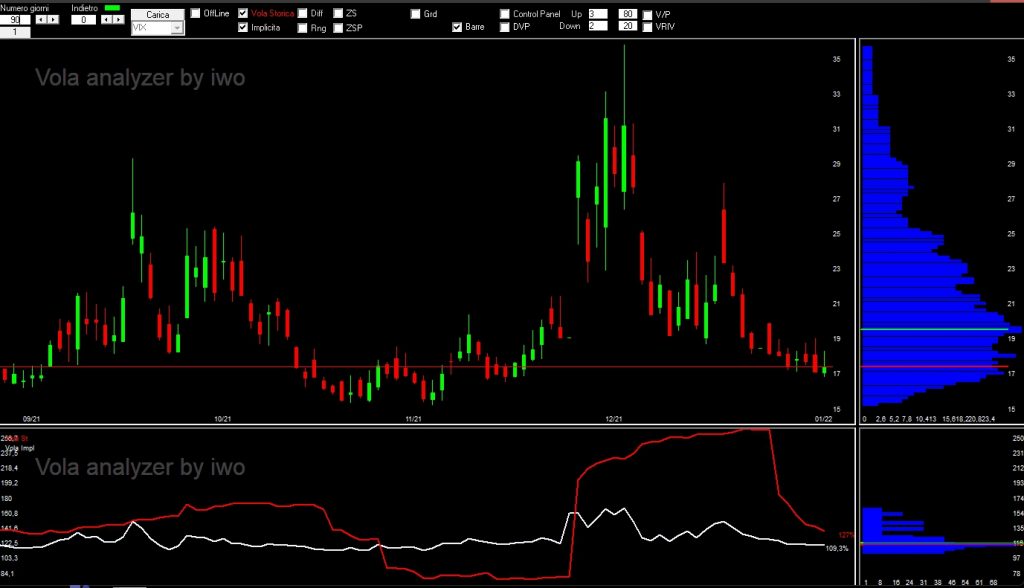1024x588 pixels.
Task: Uncheck the Implicita checkbox
Action: pos(243,27)
